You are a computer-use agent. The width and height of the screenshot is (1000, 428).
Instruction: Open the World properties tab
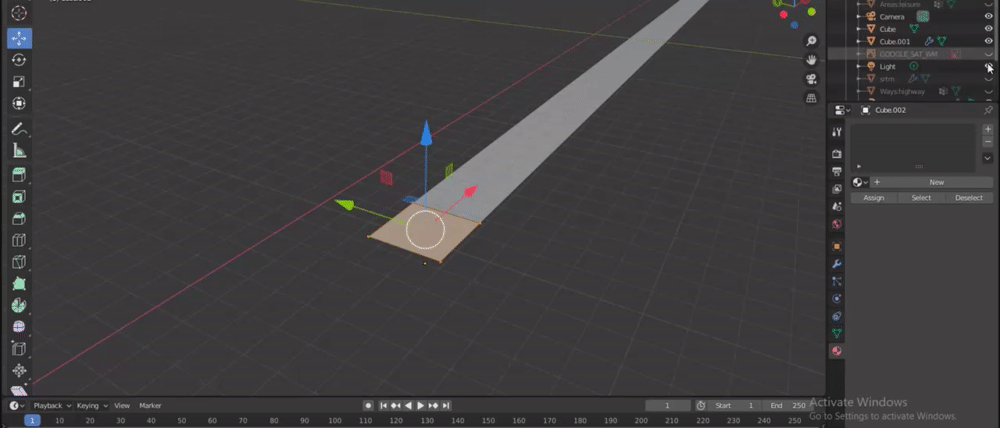click(x=837, y=224)
